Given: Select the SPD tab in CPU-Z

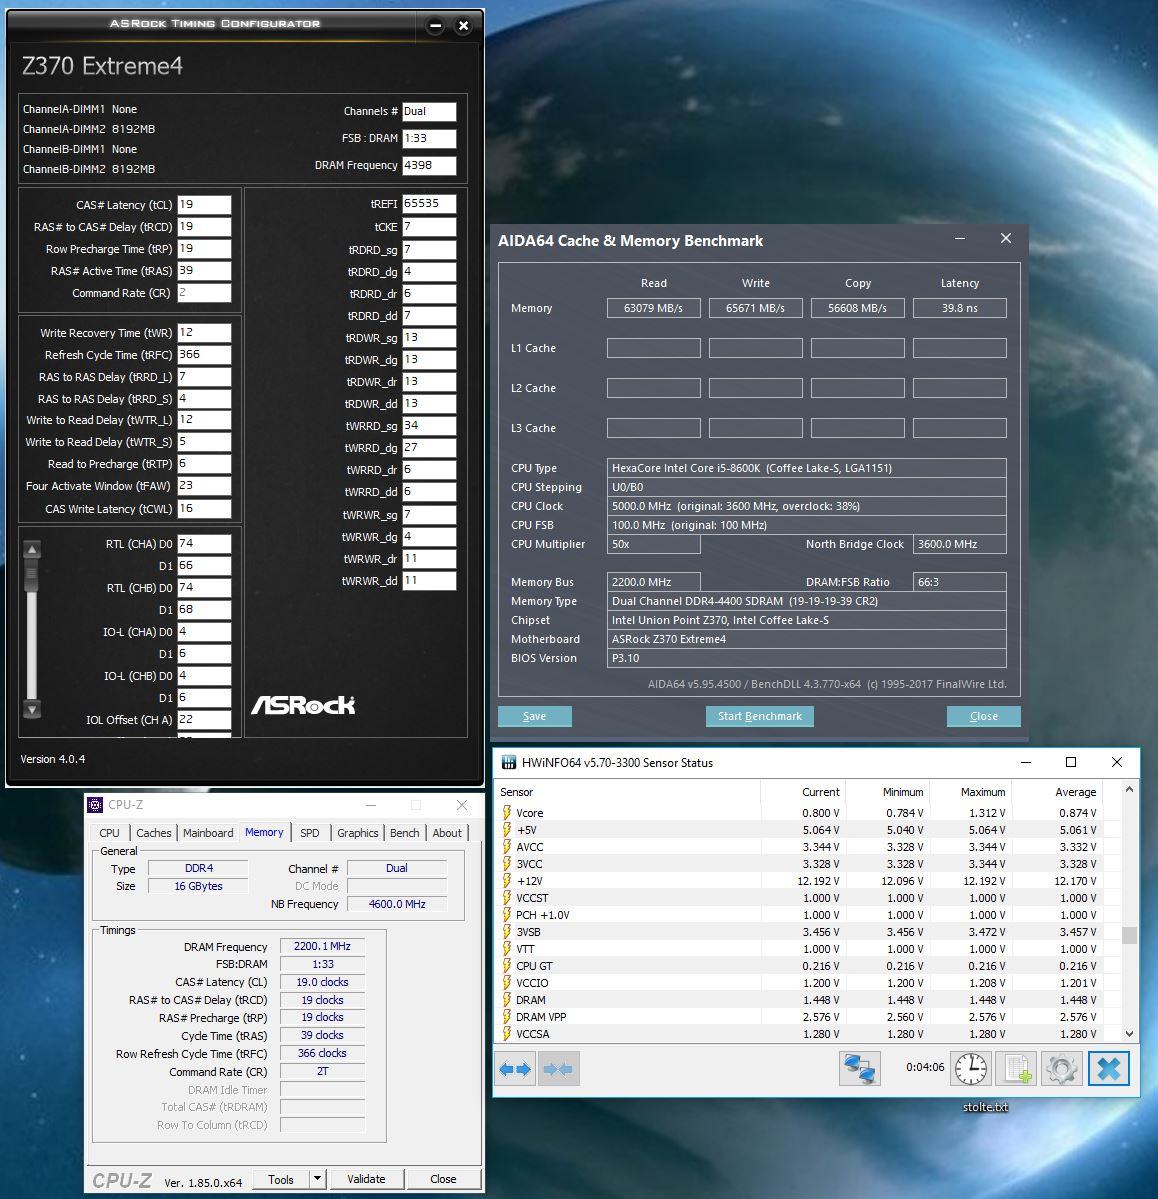Looking at the screenshot, I should [310, 833].
